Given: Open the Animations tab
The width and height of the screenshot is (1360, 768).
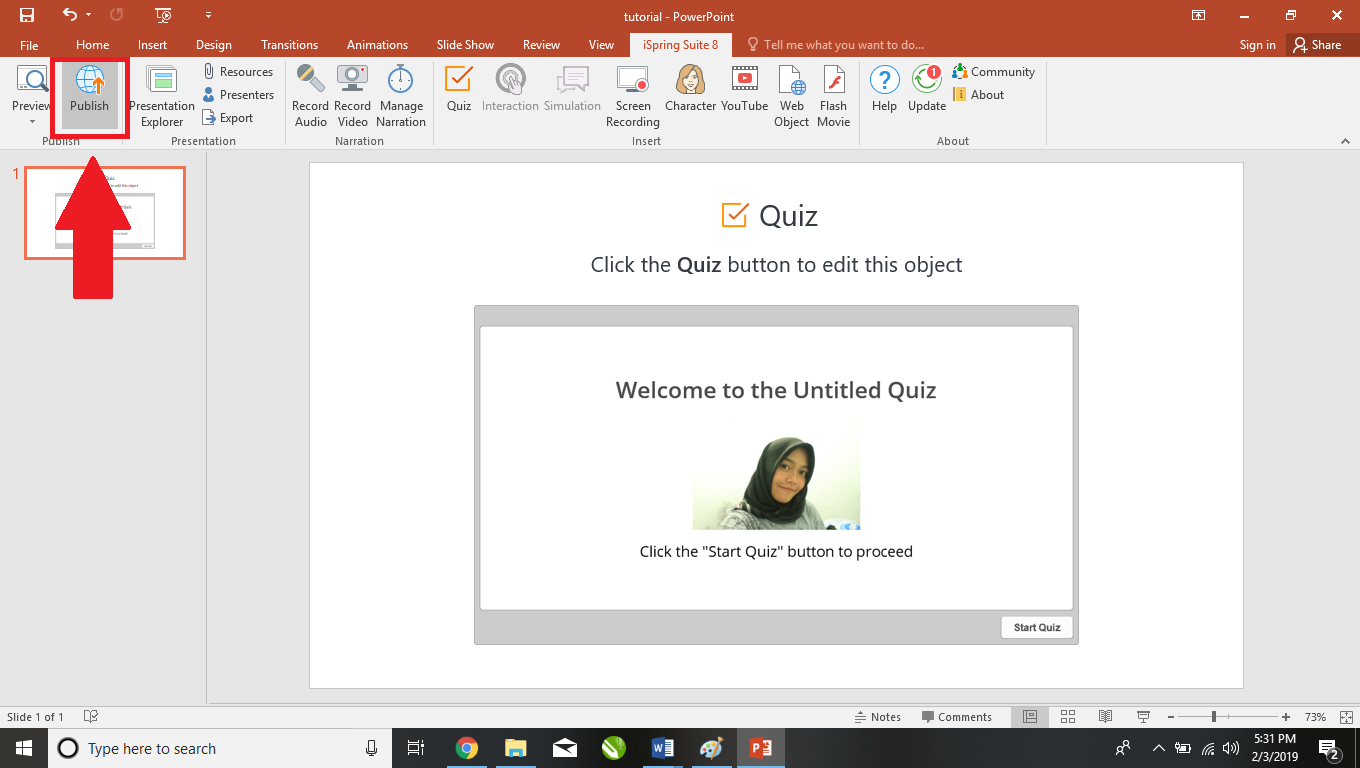Looking at the screenshot, I should click(377, 44).
